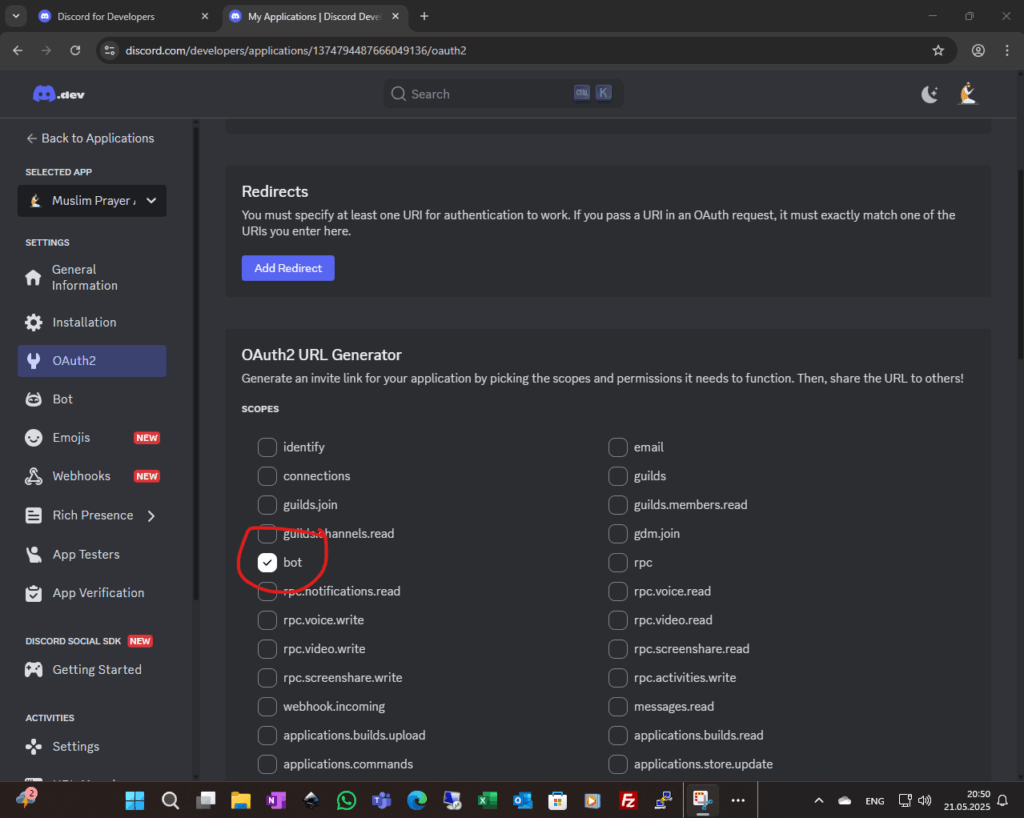1024x818 pixels.
Task: Open the Getting Started SDK page
Action: 92,669
